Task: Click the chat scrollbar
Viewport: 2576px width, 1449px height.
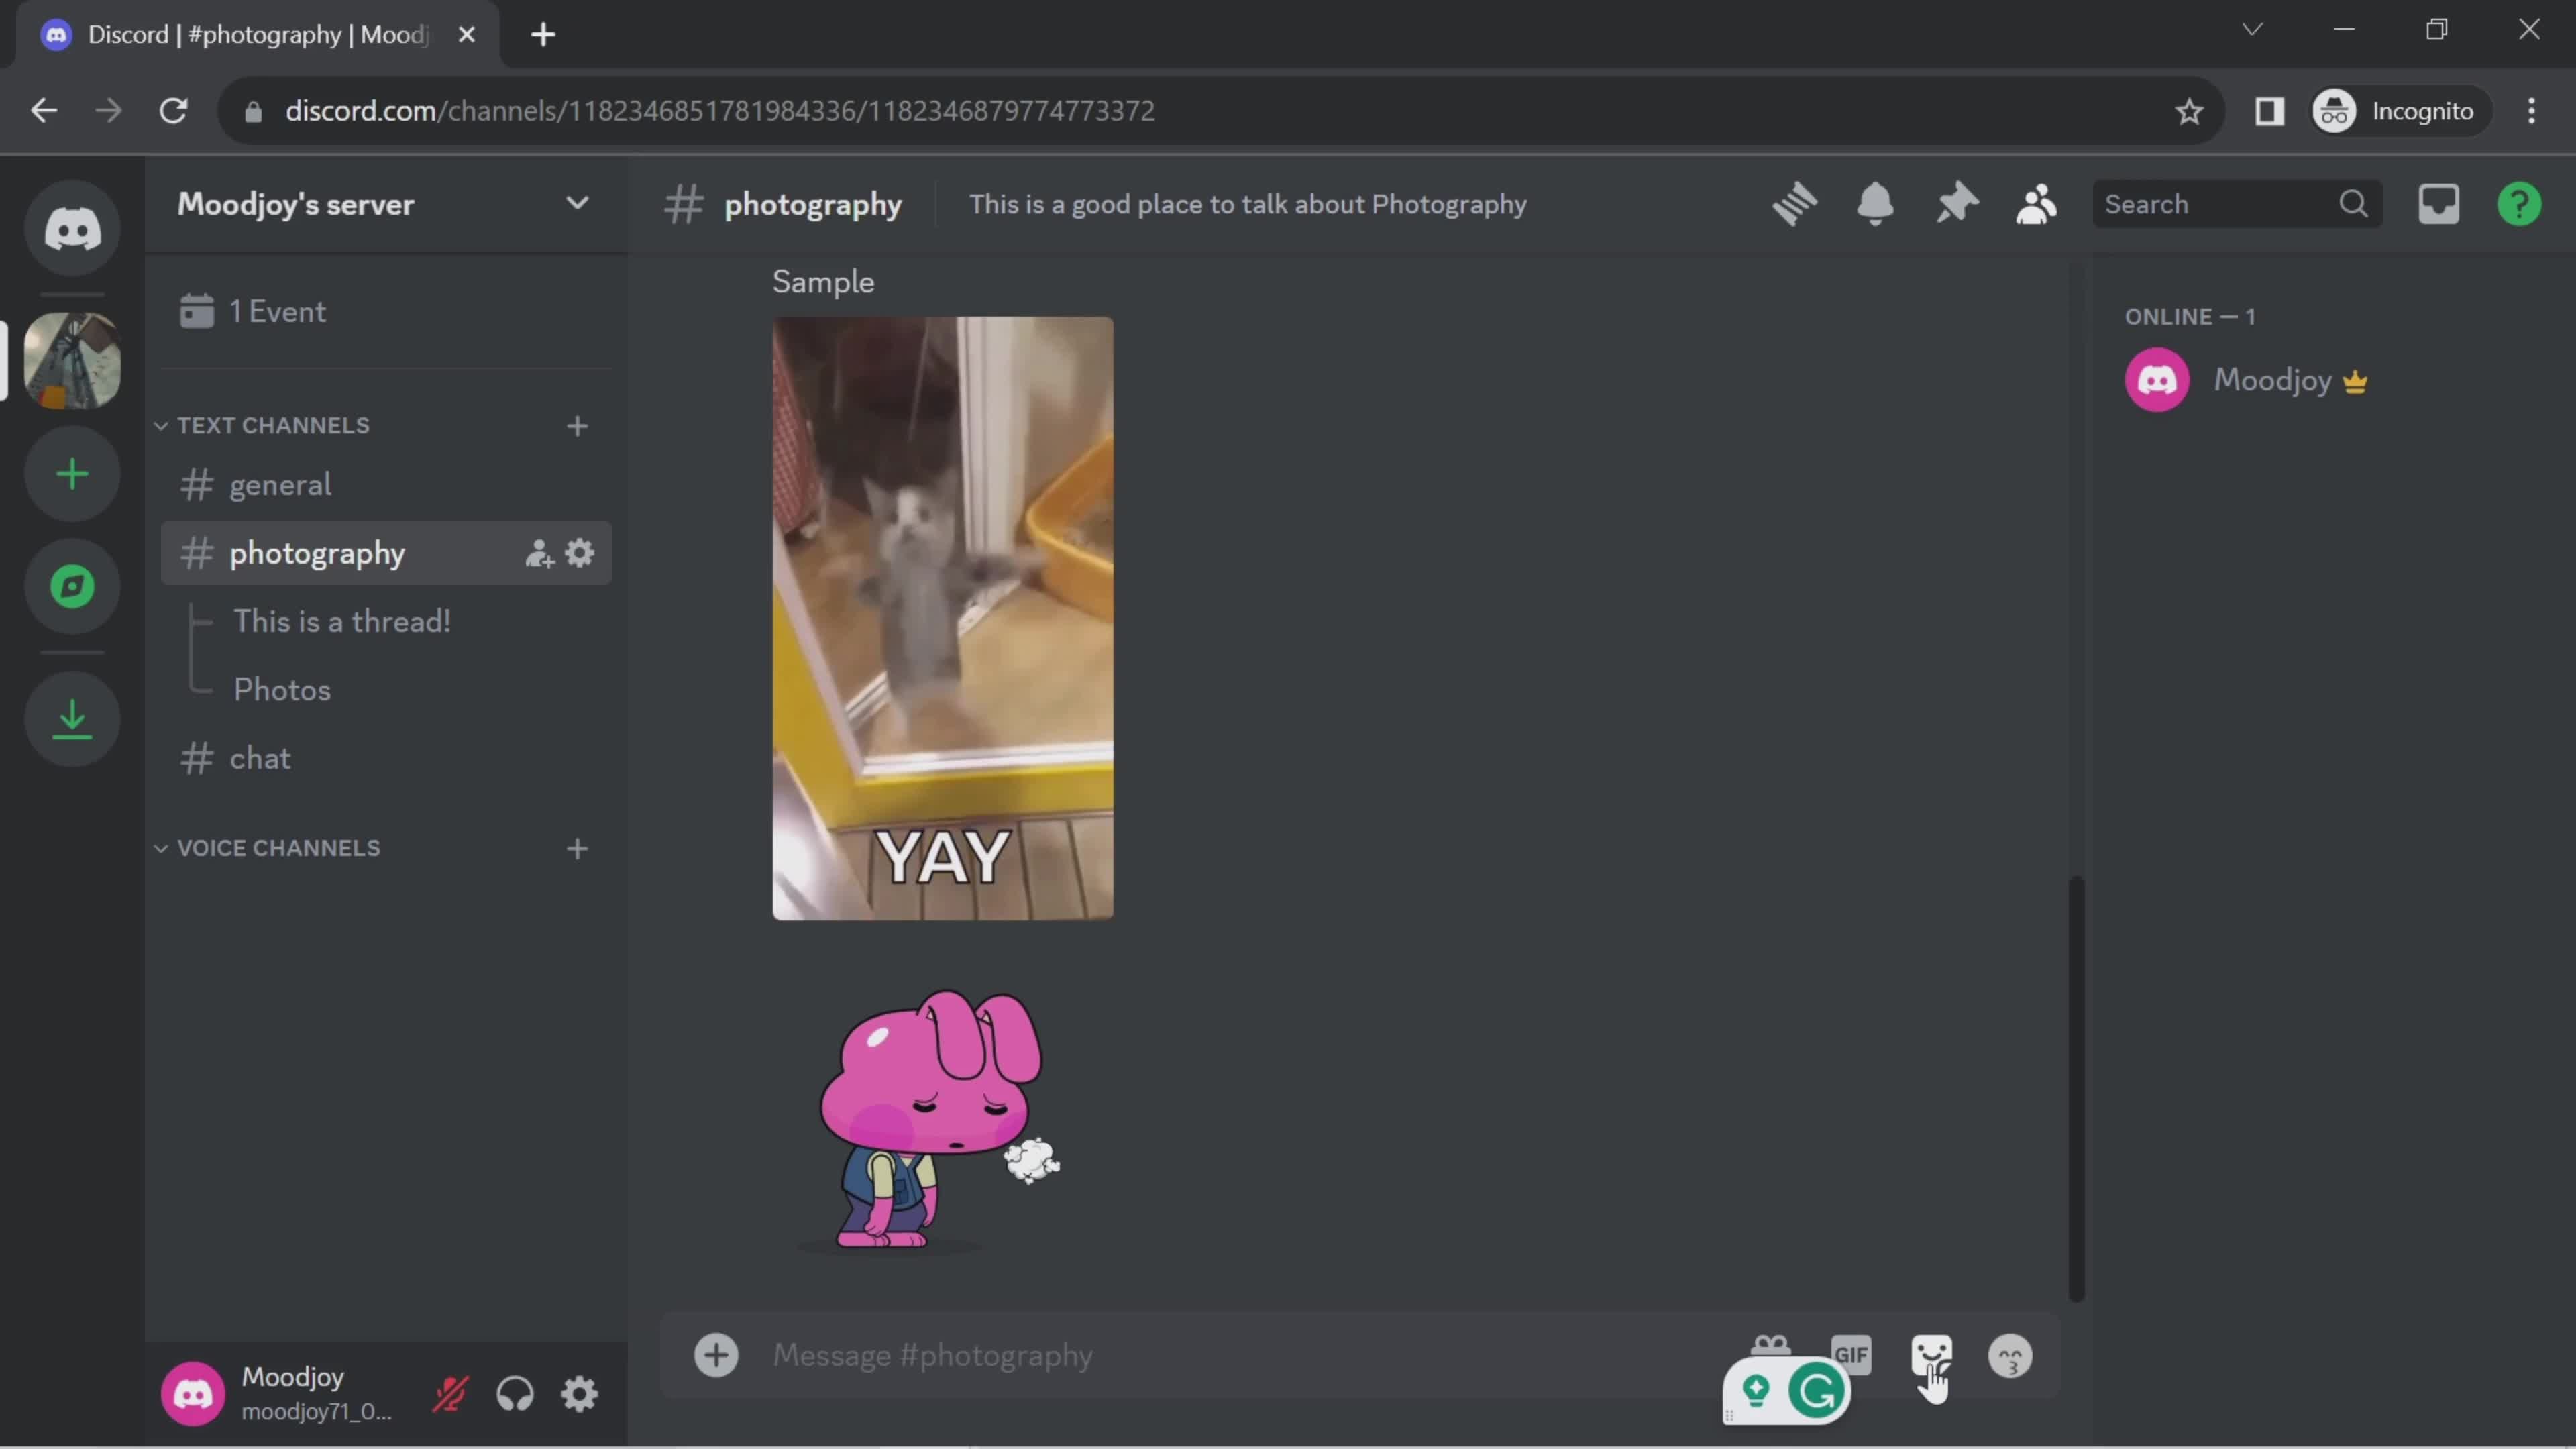Action: point(2076,1088)
